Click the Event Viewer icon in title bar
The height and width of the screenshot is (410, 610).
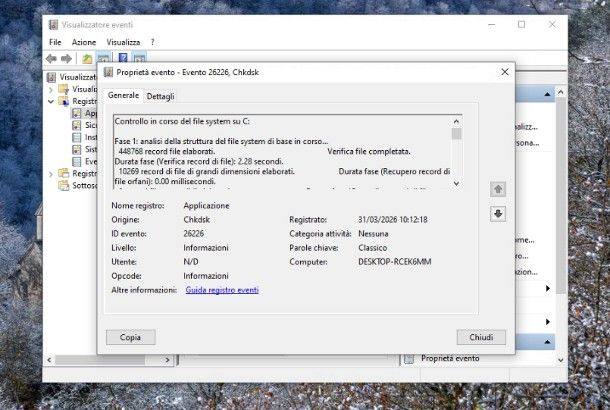(x=53, y=25)
